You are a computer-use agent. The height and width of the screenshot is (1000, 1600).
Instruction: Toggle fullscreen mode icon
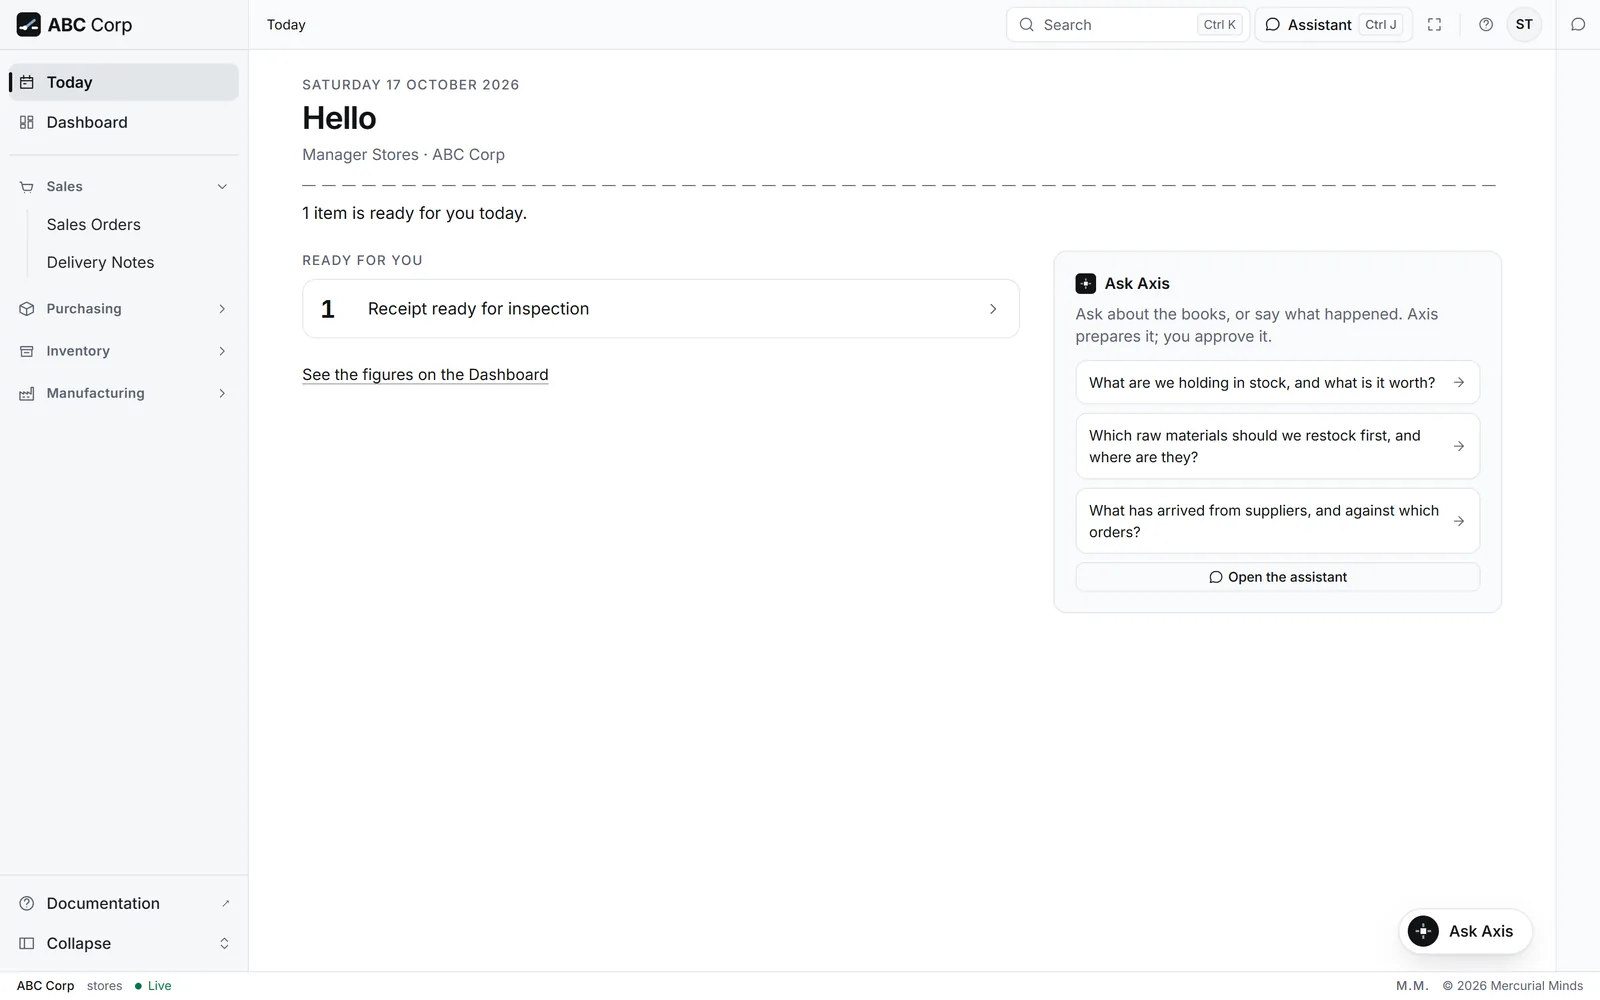pyautogui.click(x=1434, y=25)
